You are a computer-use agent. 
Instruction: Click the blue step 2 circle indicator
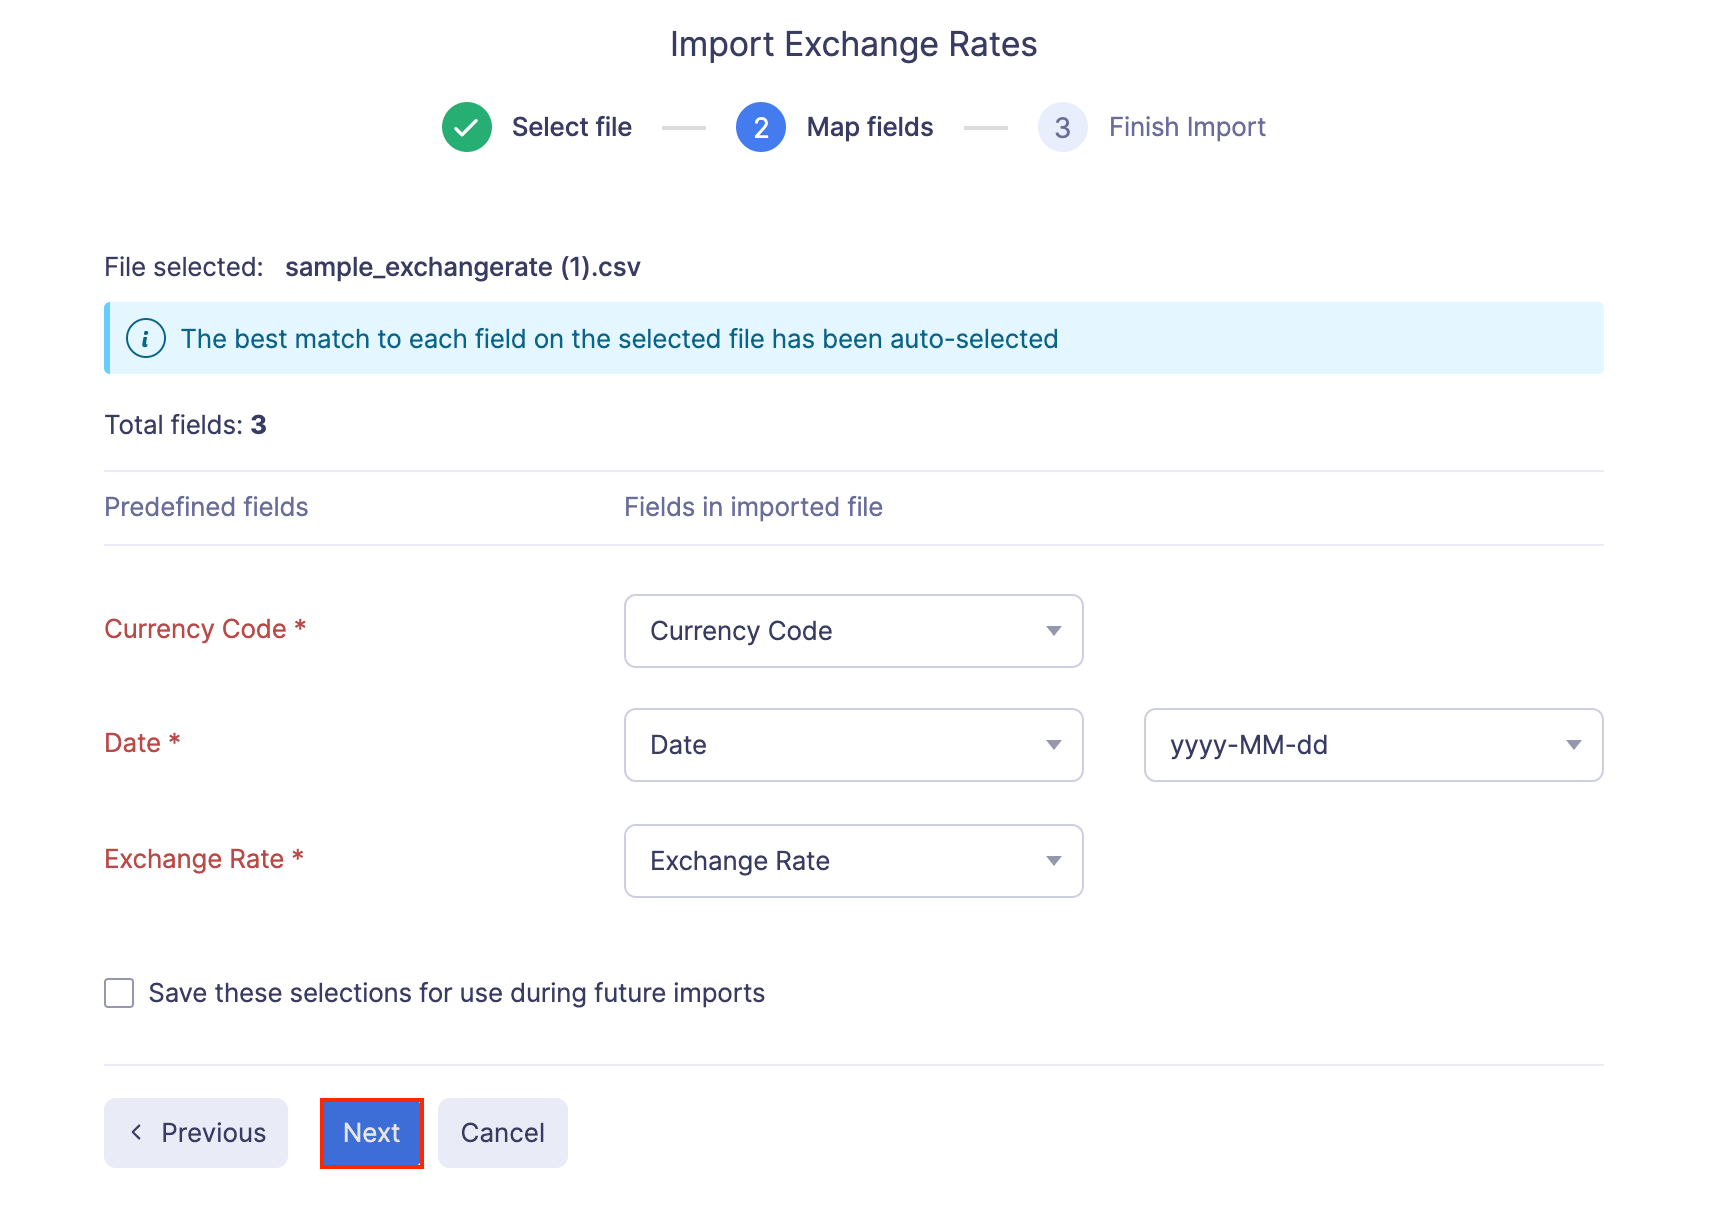(760, 127)
